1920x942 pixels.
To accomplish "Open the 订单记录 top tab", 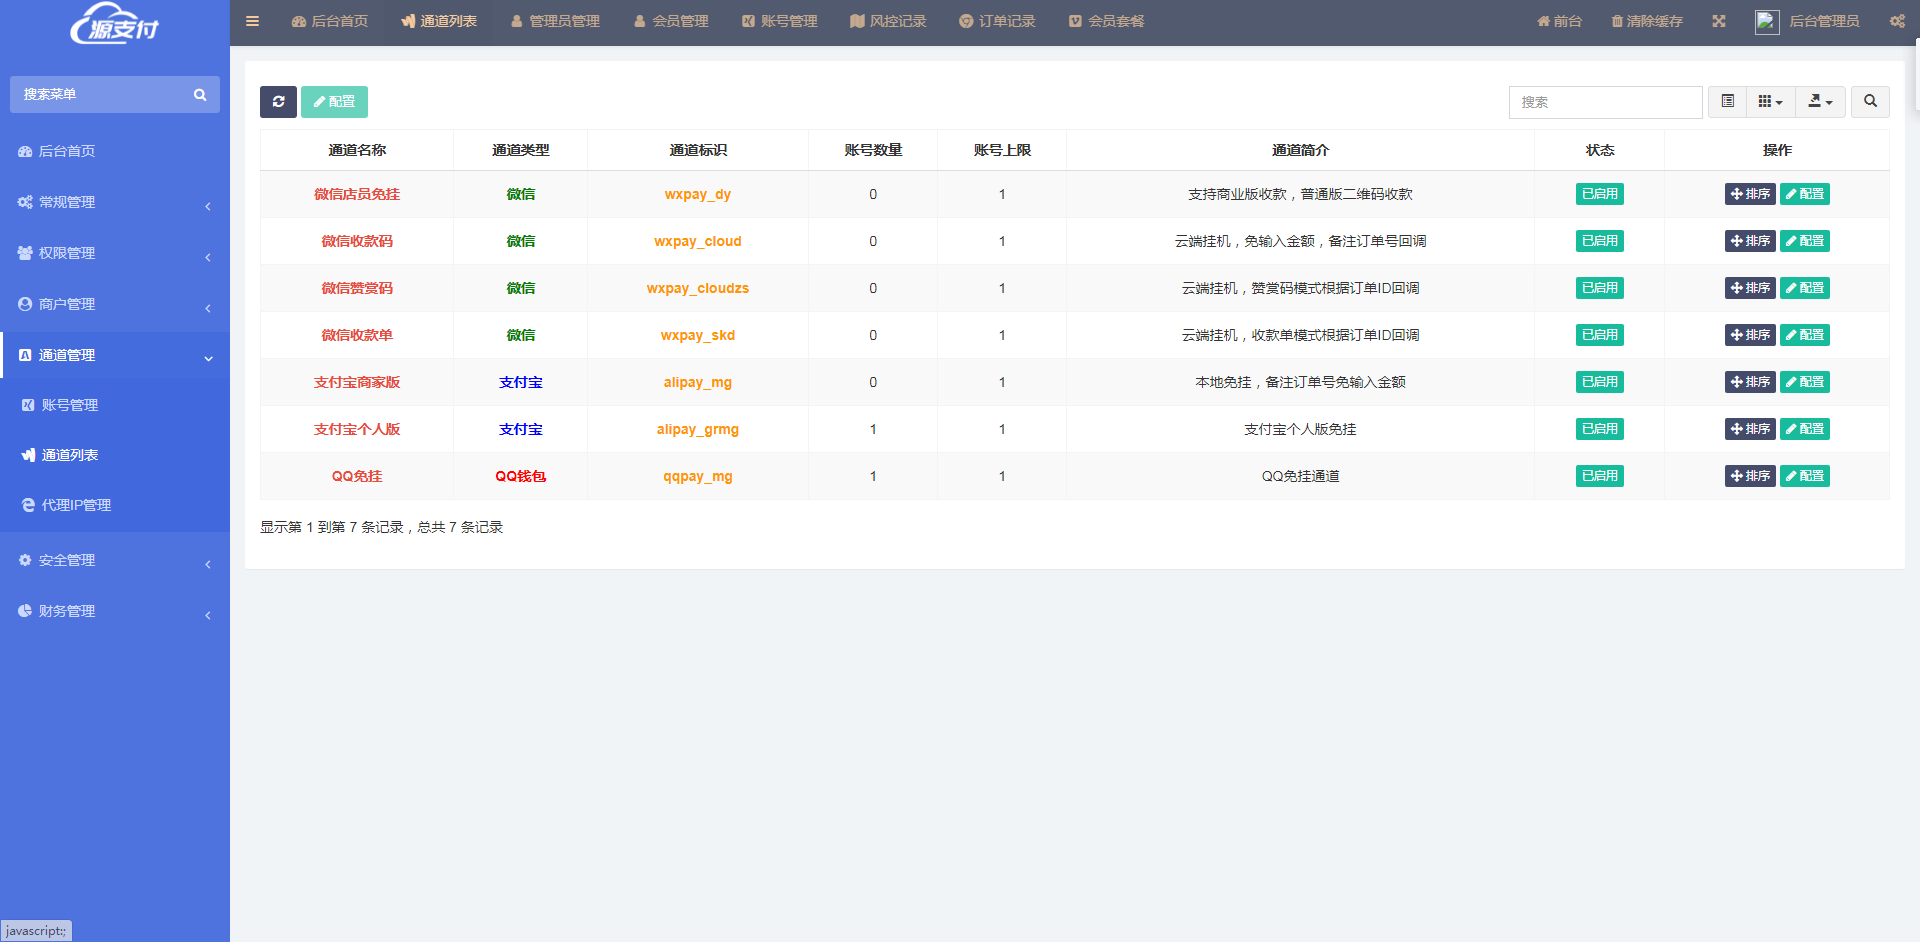I will tap(997, 21).
